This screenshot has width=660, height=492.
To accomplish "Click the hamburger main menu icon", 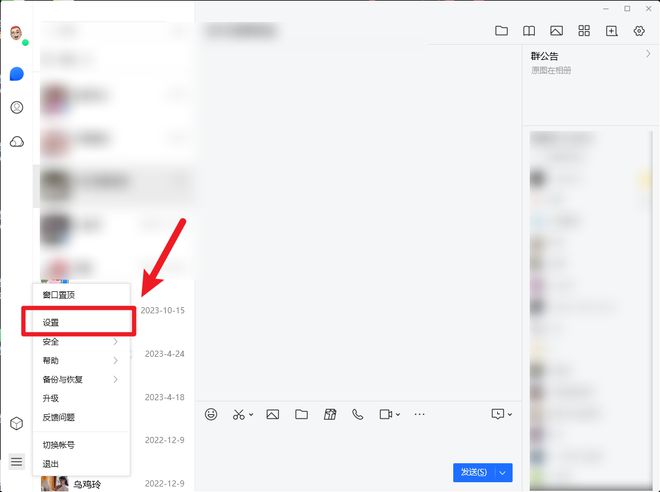I will tap(17, 462).
